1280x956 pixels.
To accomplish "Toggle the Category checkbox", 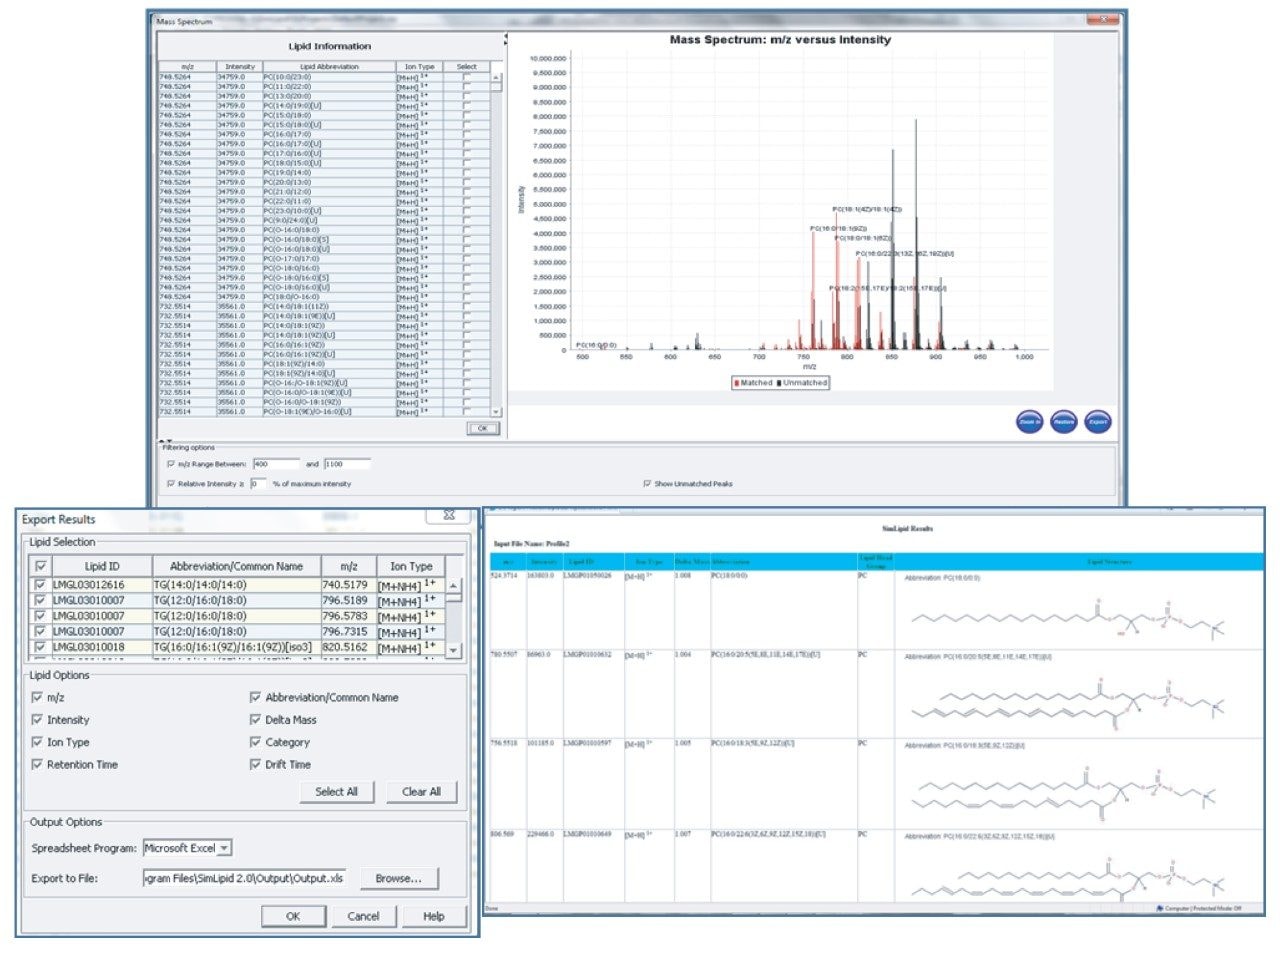I will pos(255,742).
